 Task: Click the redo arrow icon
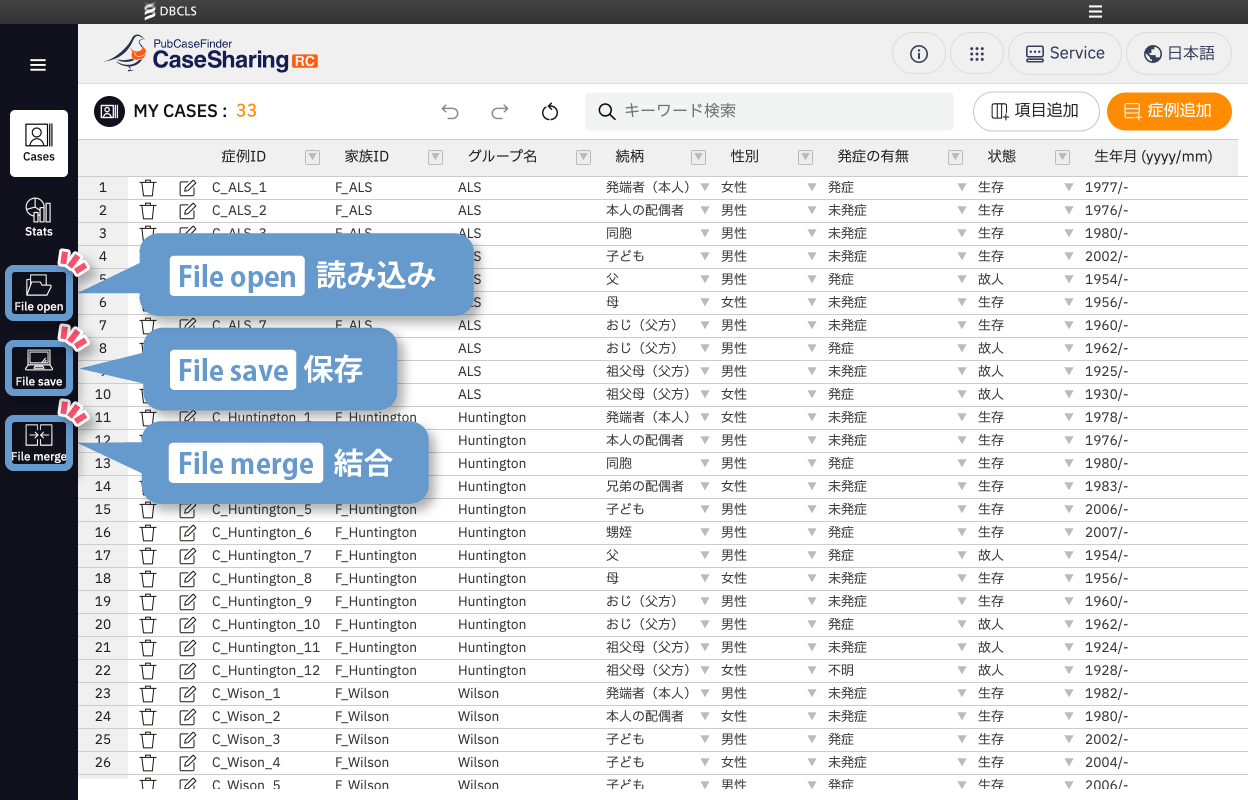tap(500, 112)
